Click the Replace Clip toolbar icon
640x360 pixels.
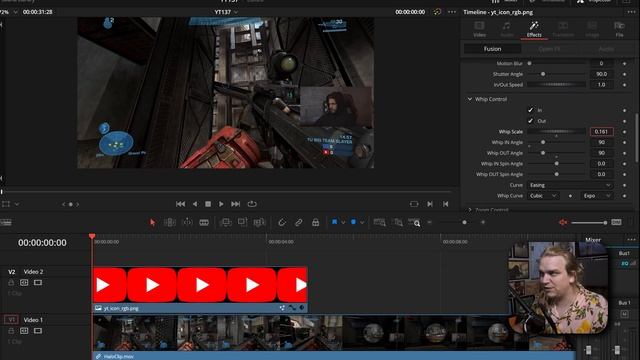click(259, 222)
